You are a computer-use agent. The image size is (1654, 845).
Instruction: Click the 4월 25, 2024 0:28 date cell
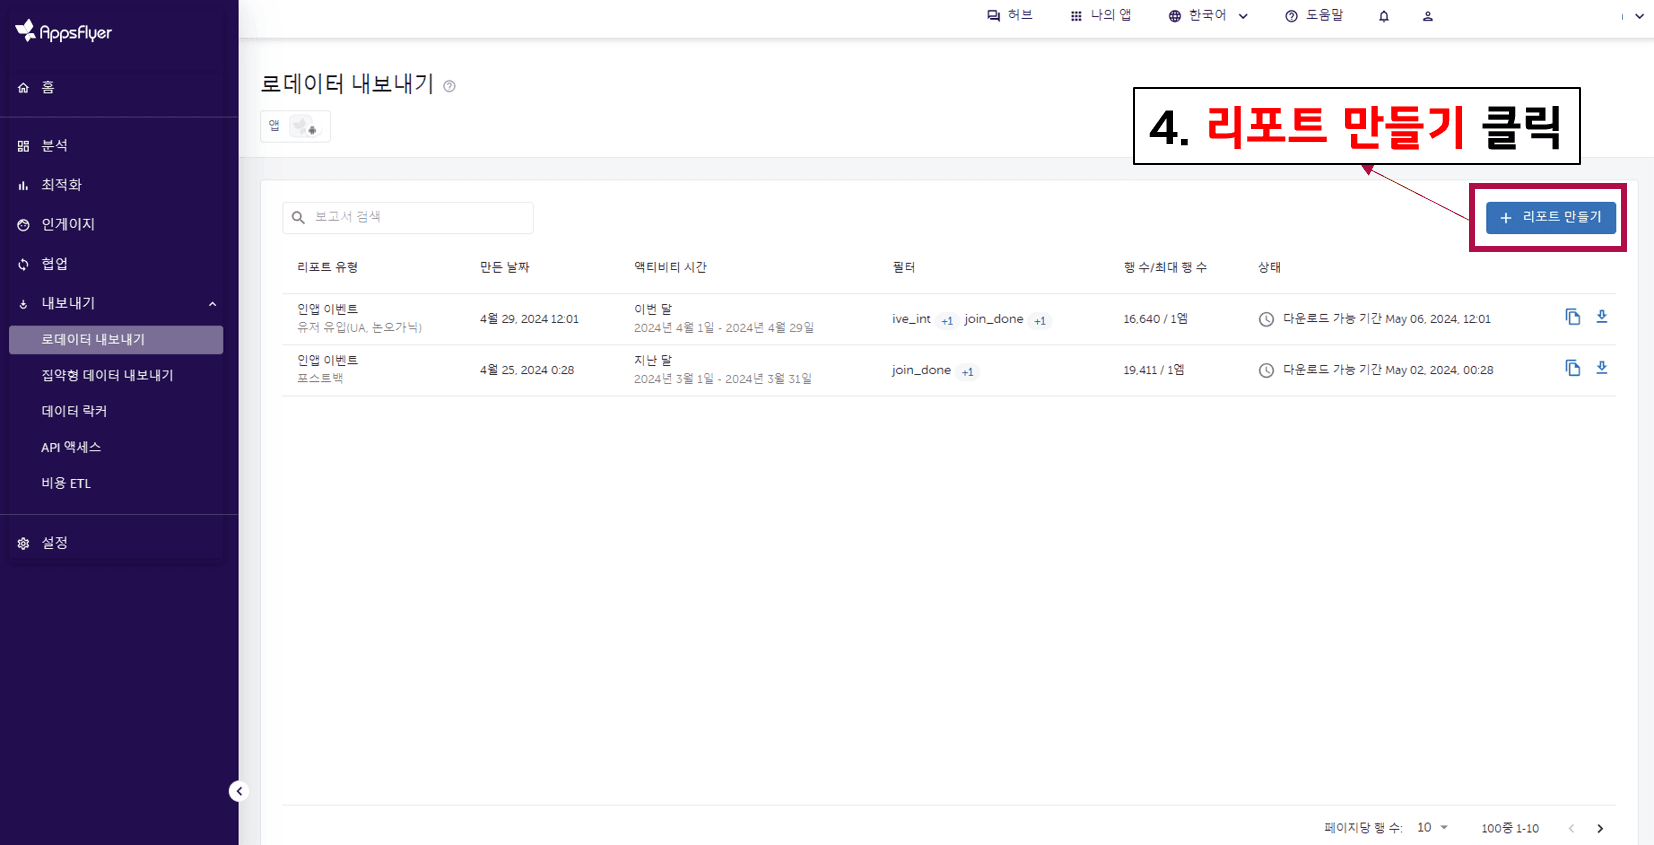(527, 370)
